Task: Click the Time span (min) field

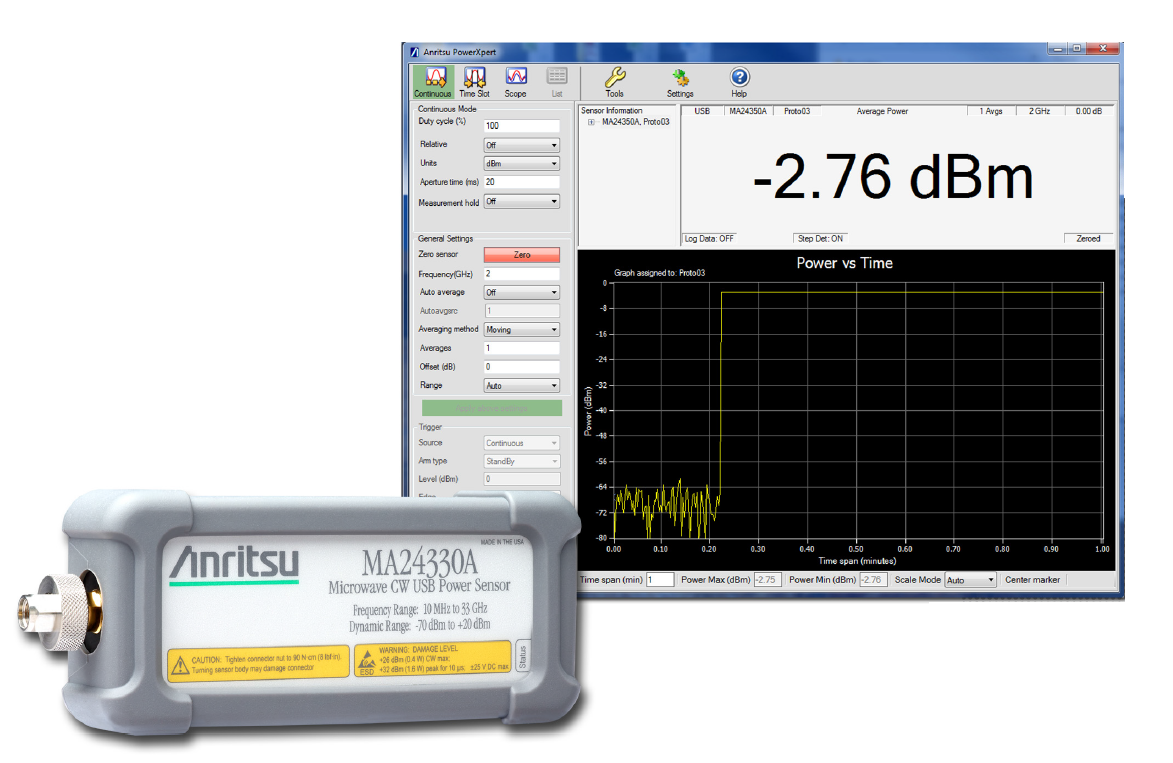Action: coord(660,580)
